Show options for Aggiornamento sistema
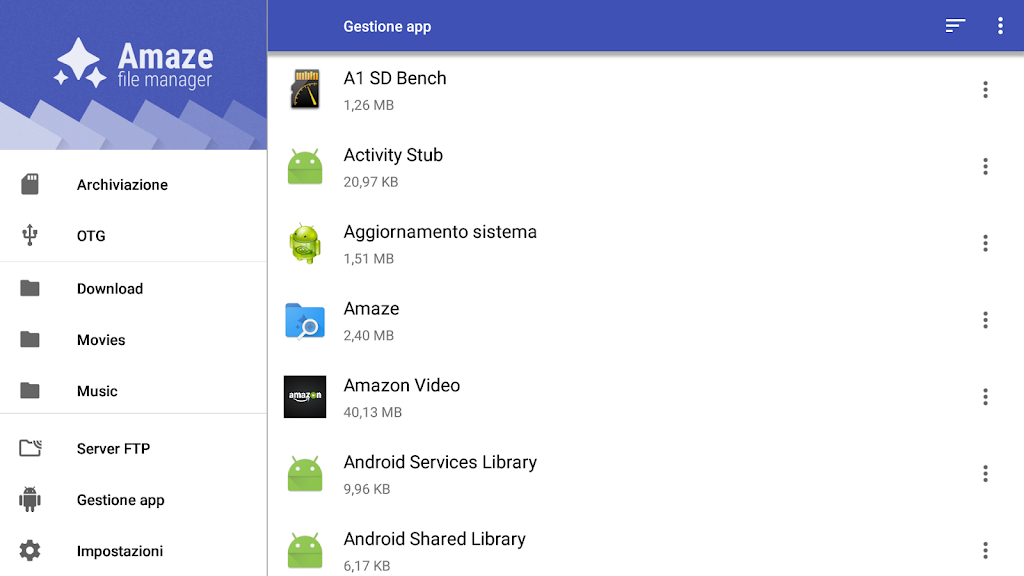Viewport: 1024px width, 576px height. (x=985, y=244)
